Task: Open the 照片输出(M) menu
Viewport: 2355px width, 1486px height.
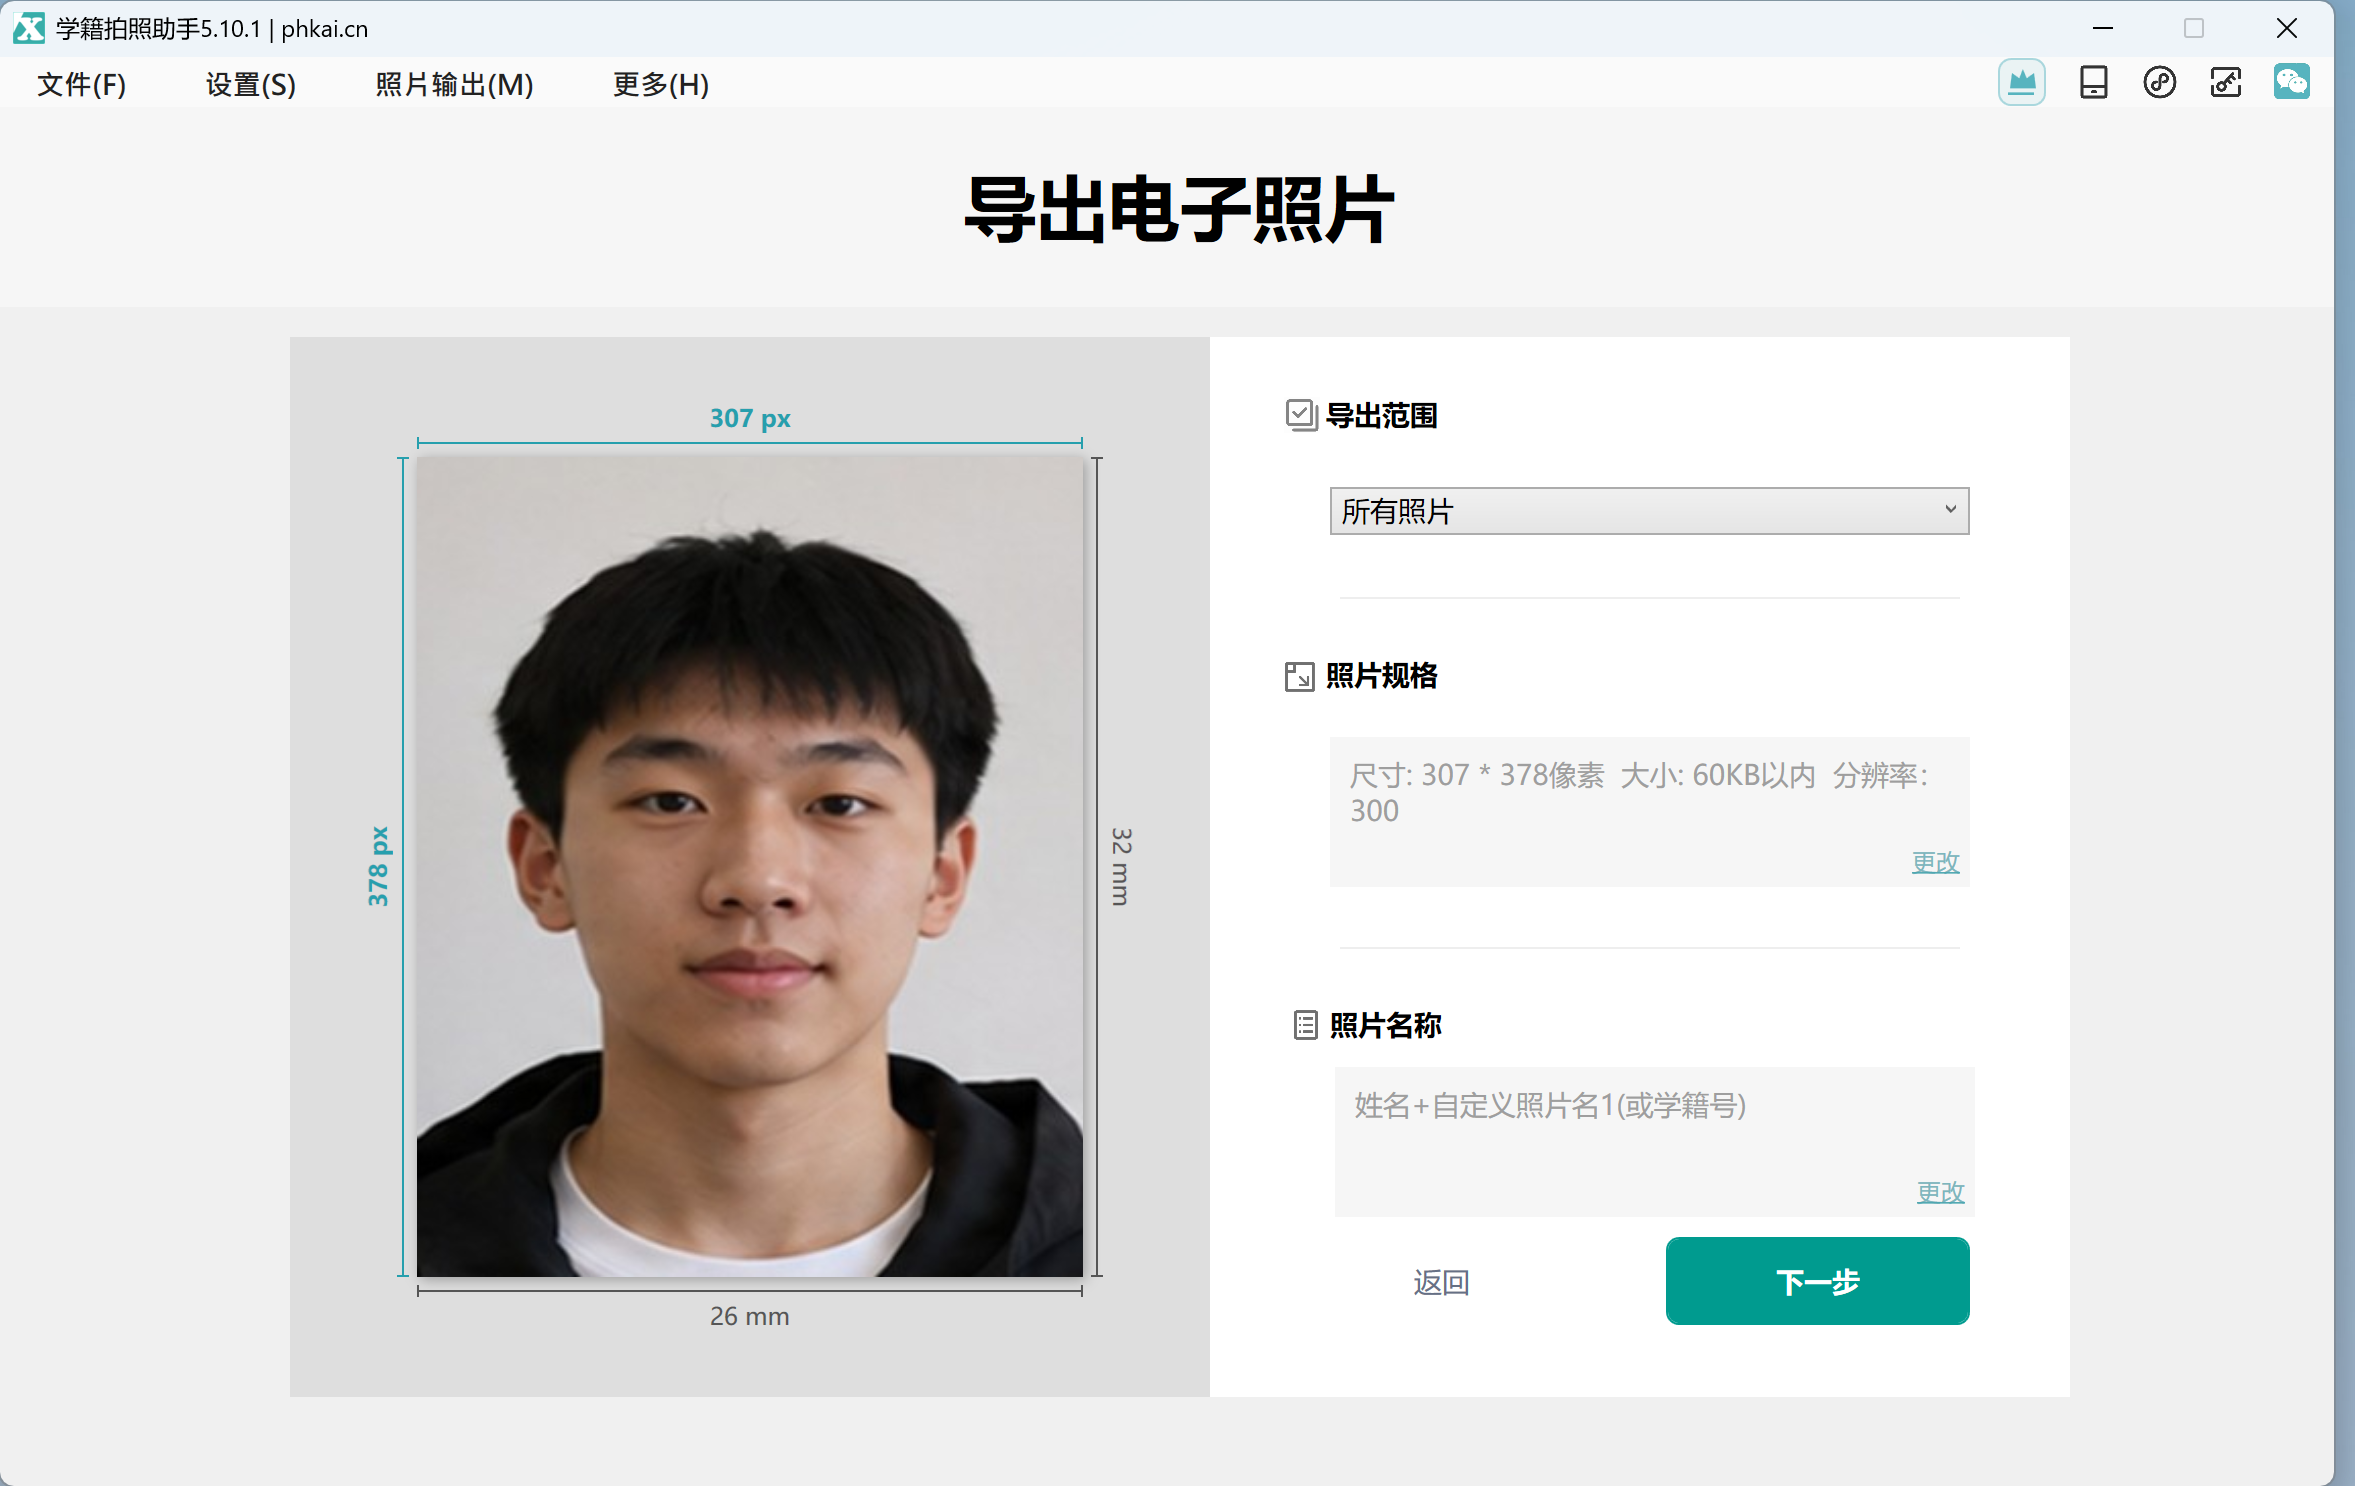Action: click(x=455, y=84)
